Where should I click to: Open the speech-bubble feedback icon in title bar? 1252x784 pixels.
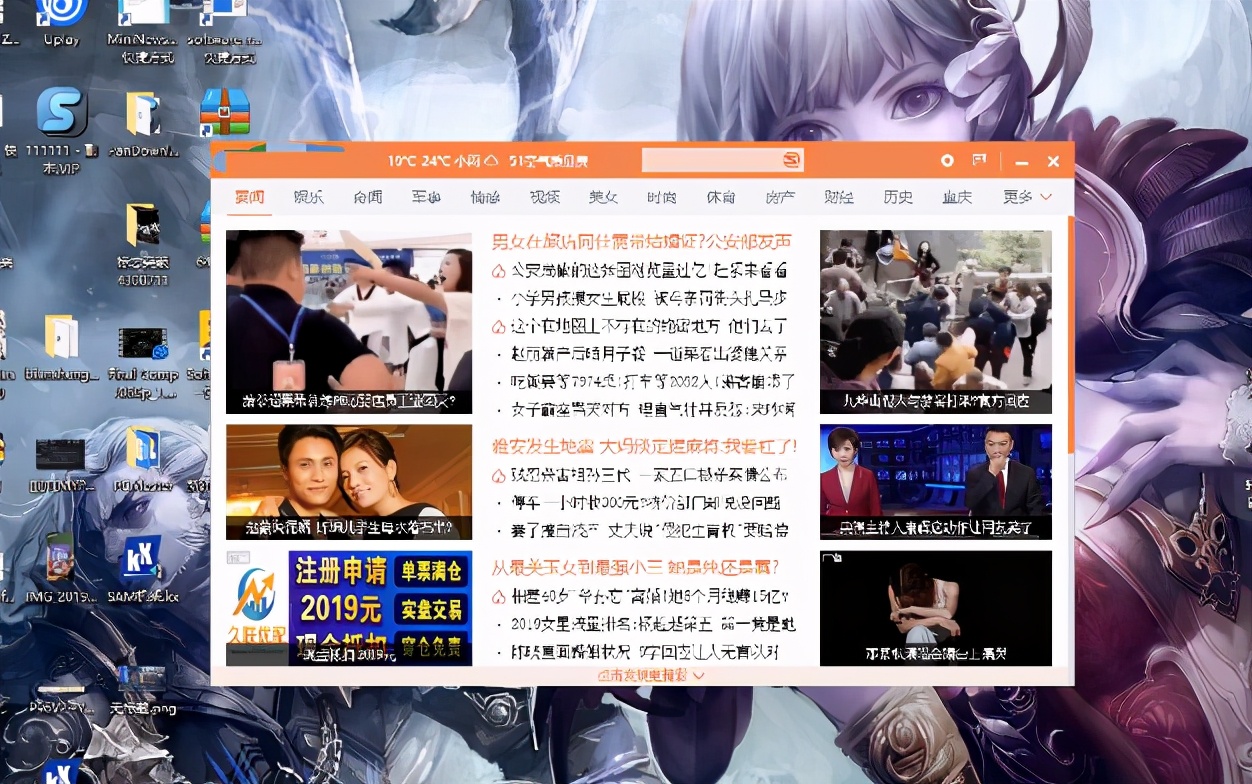click(x=978, y=161)
